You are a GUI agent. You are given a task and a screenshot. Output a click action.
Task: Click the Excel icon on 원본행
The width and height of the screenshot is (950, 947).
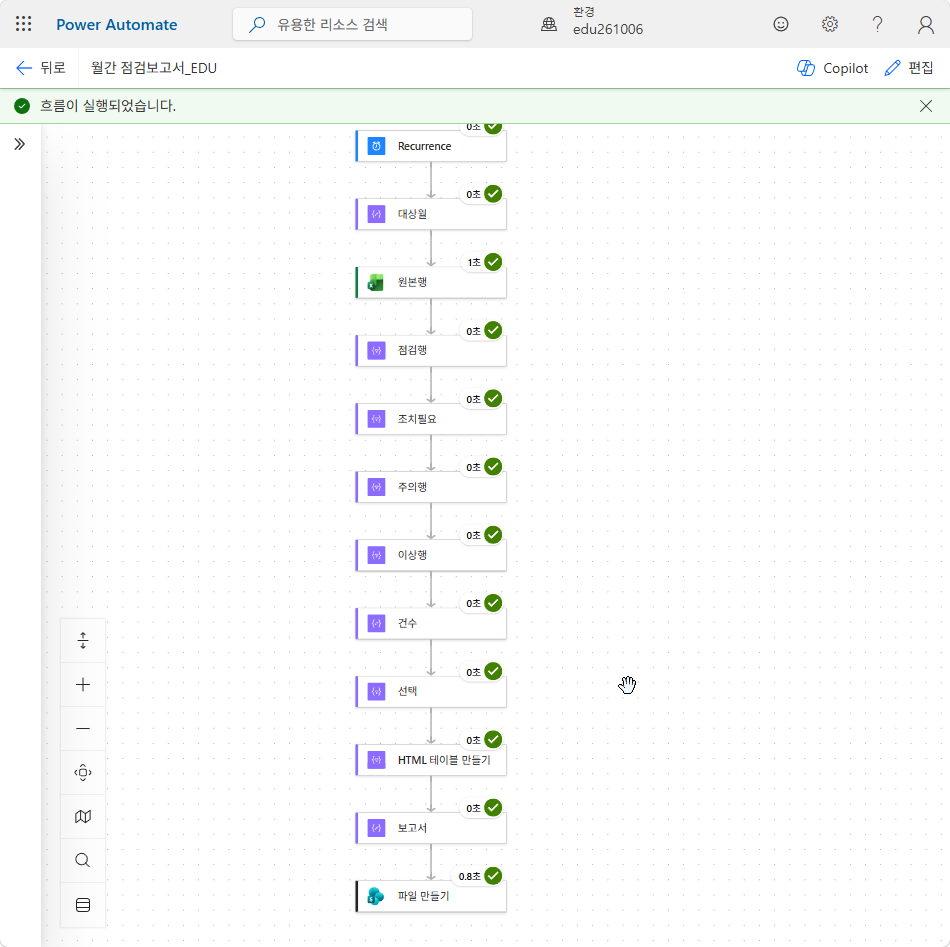[376, 282]
